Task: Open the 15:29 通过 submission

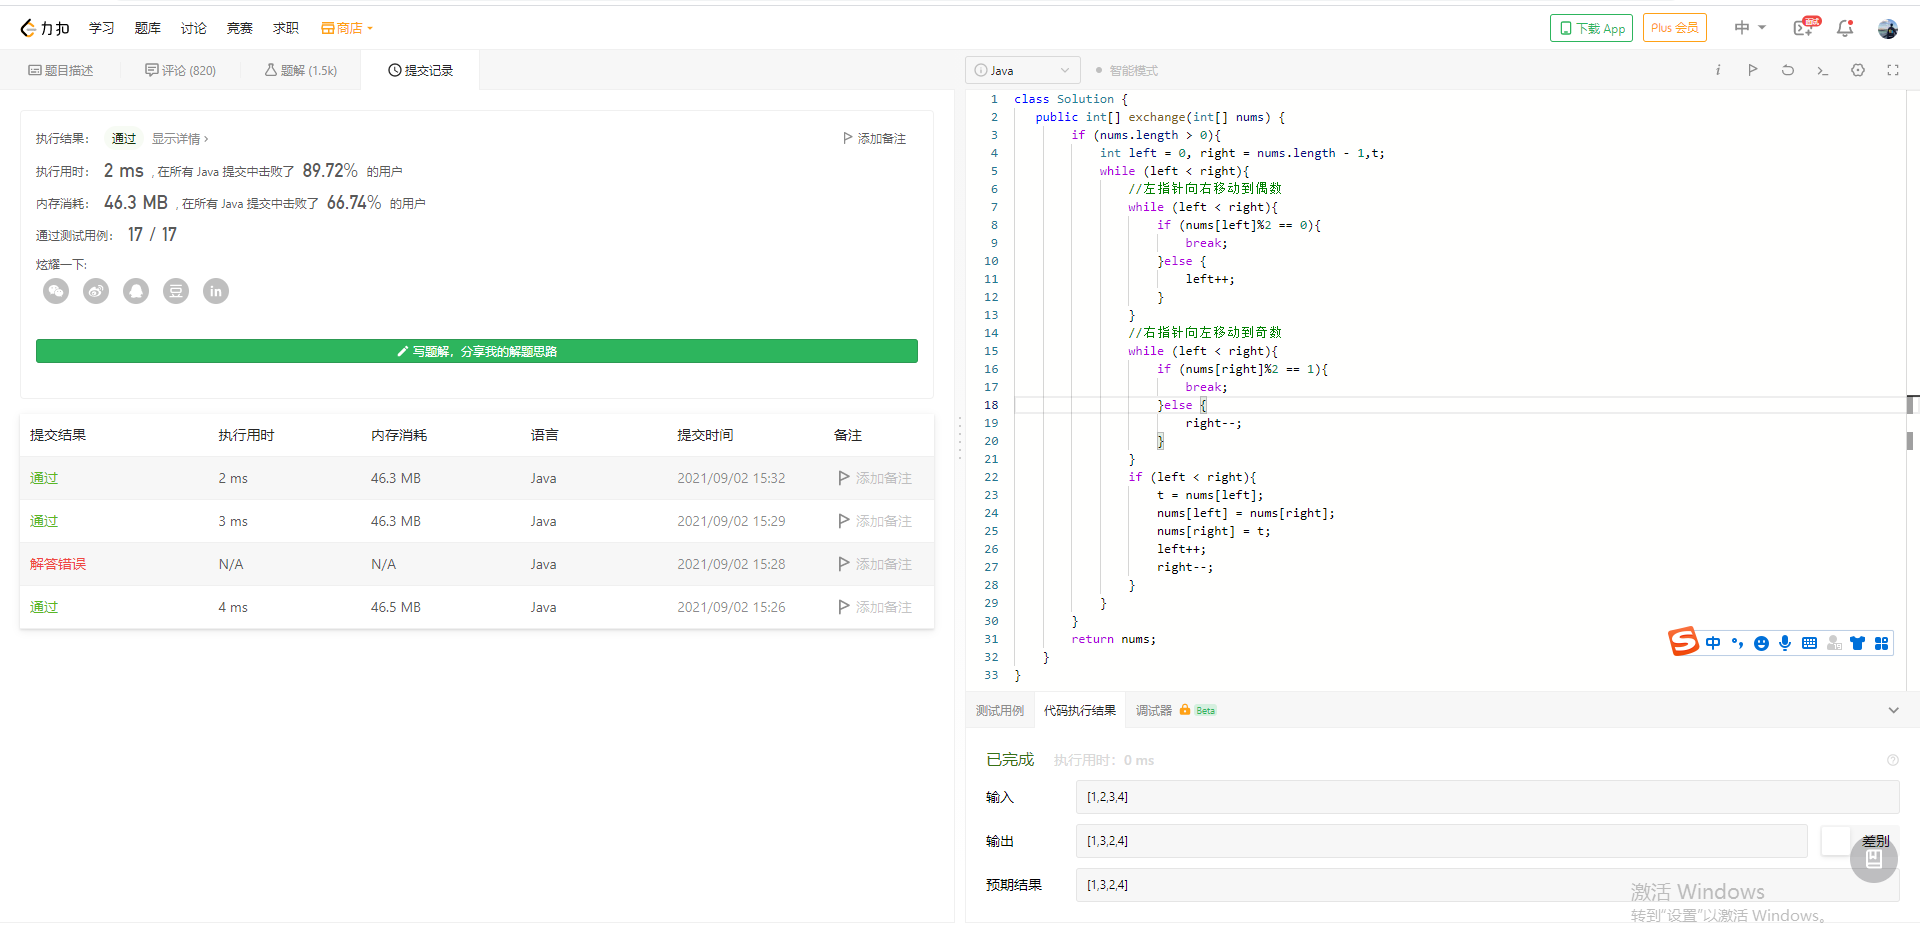Action: 44,521
